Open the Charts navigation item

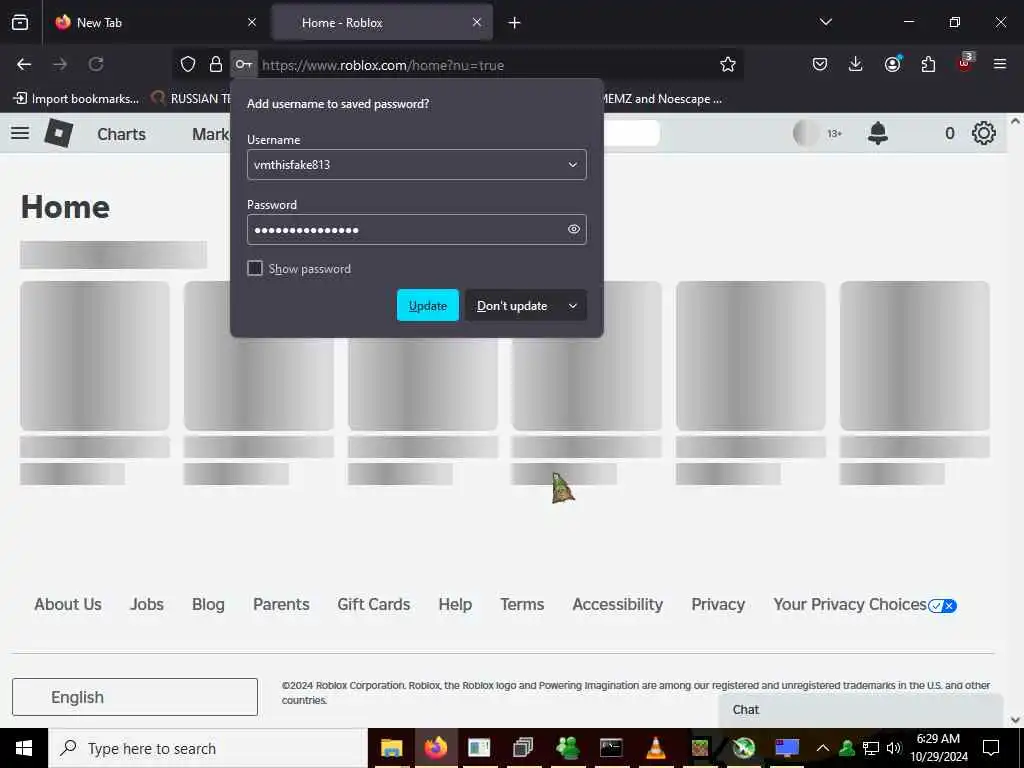pos(121,134)
